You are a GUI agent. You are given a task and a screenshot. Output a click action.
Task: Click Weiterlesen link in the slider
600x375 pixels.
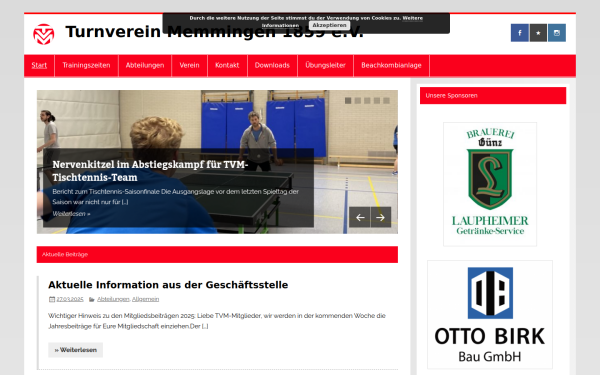pyautogui.click(x=71, y=214)
